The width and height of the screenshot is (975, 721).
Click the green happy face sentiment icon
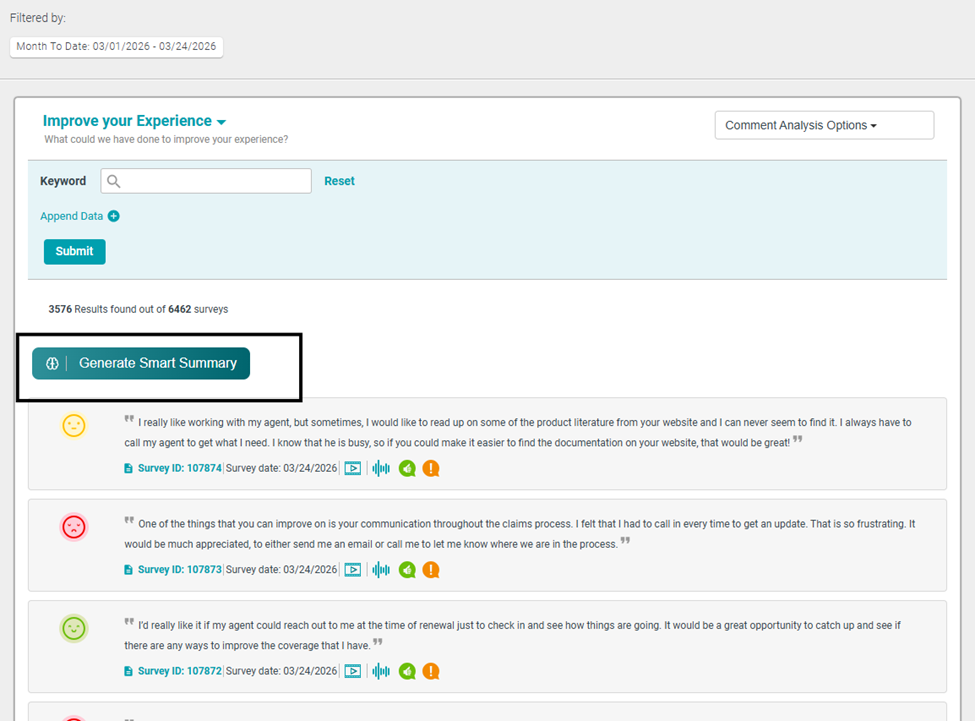[74, 628]
